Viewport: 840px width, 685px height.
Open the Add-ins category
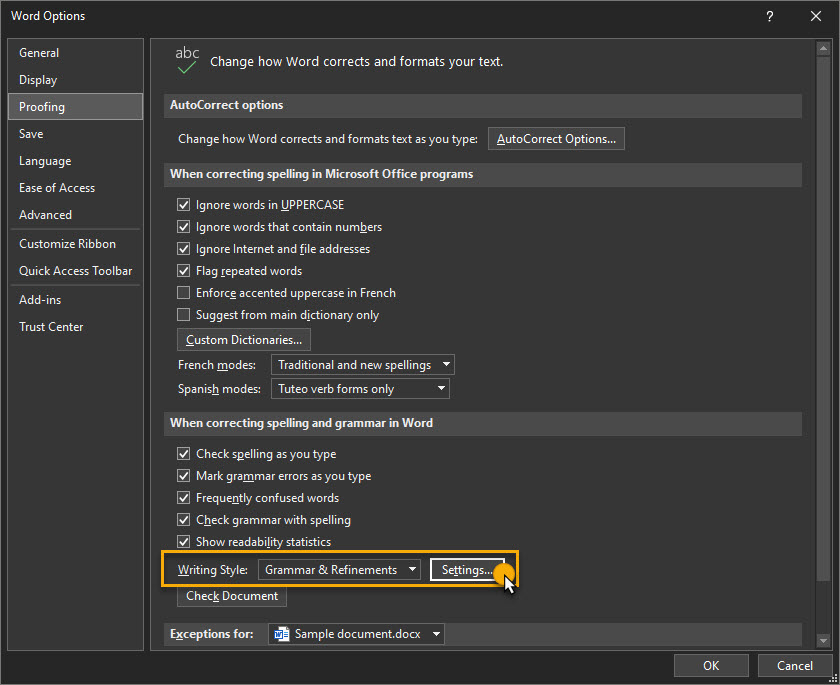pyautogui.click(x=76, y=300)
